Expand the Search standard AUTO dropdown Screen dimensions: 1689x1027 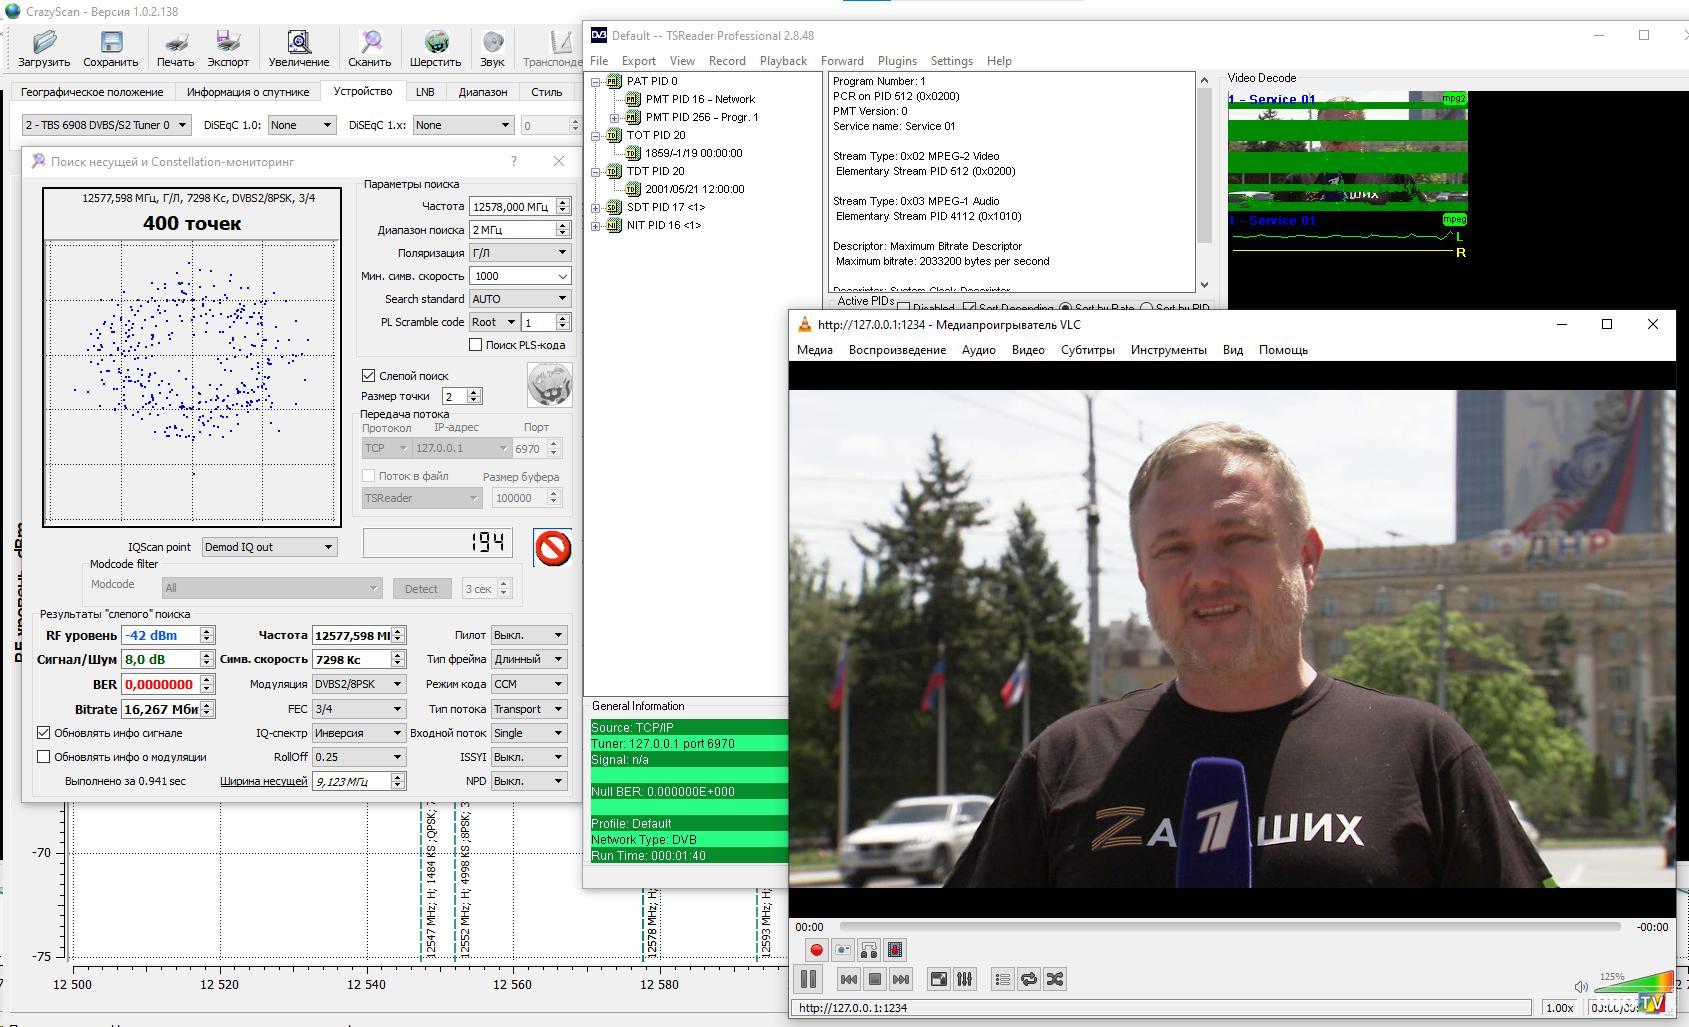pyautogui.click(x=519, y=299)
